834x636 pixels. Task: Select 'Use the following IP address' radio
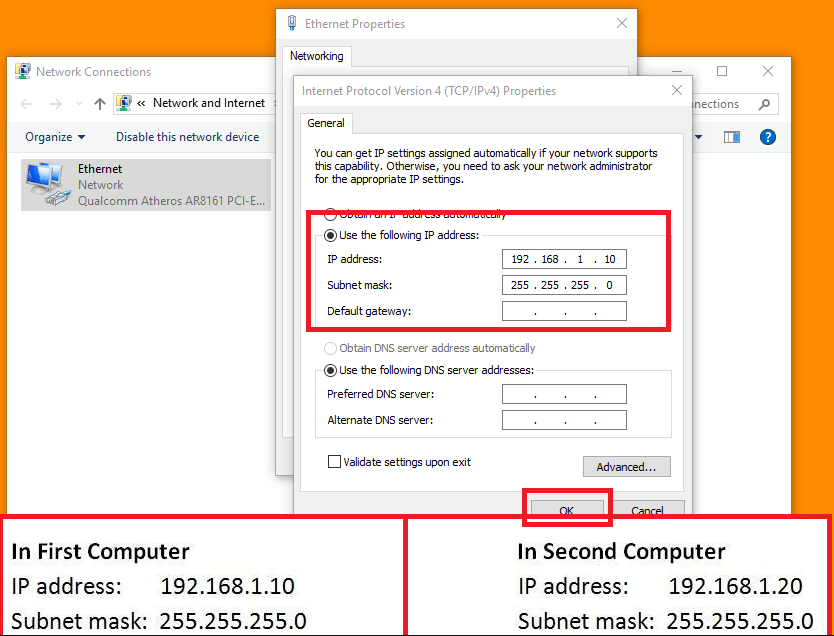point(331,235)
